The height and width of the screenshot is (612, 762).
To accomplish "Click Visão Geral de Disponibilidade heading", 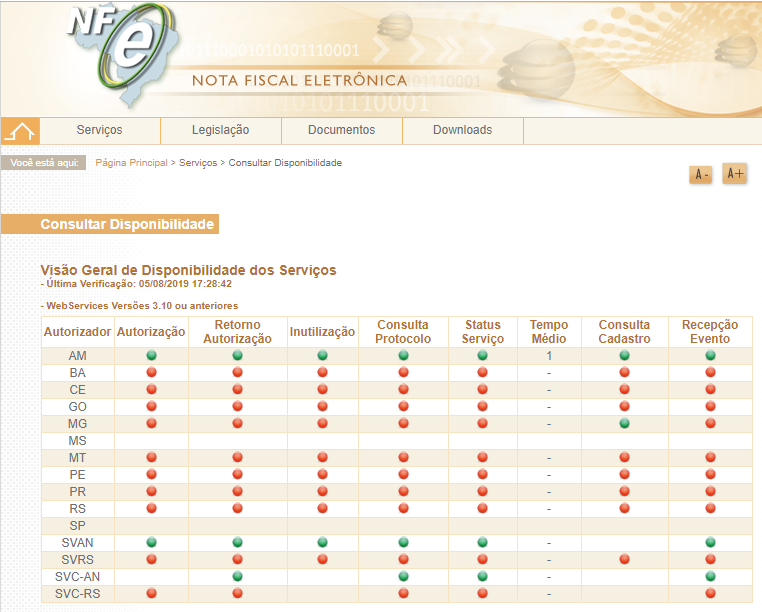I will tap(189, 270).
